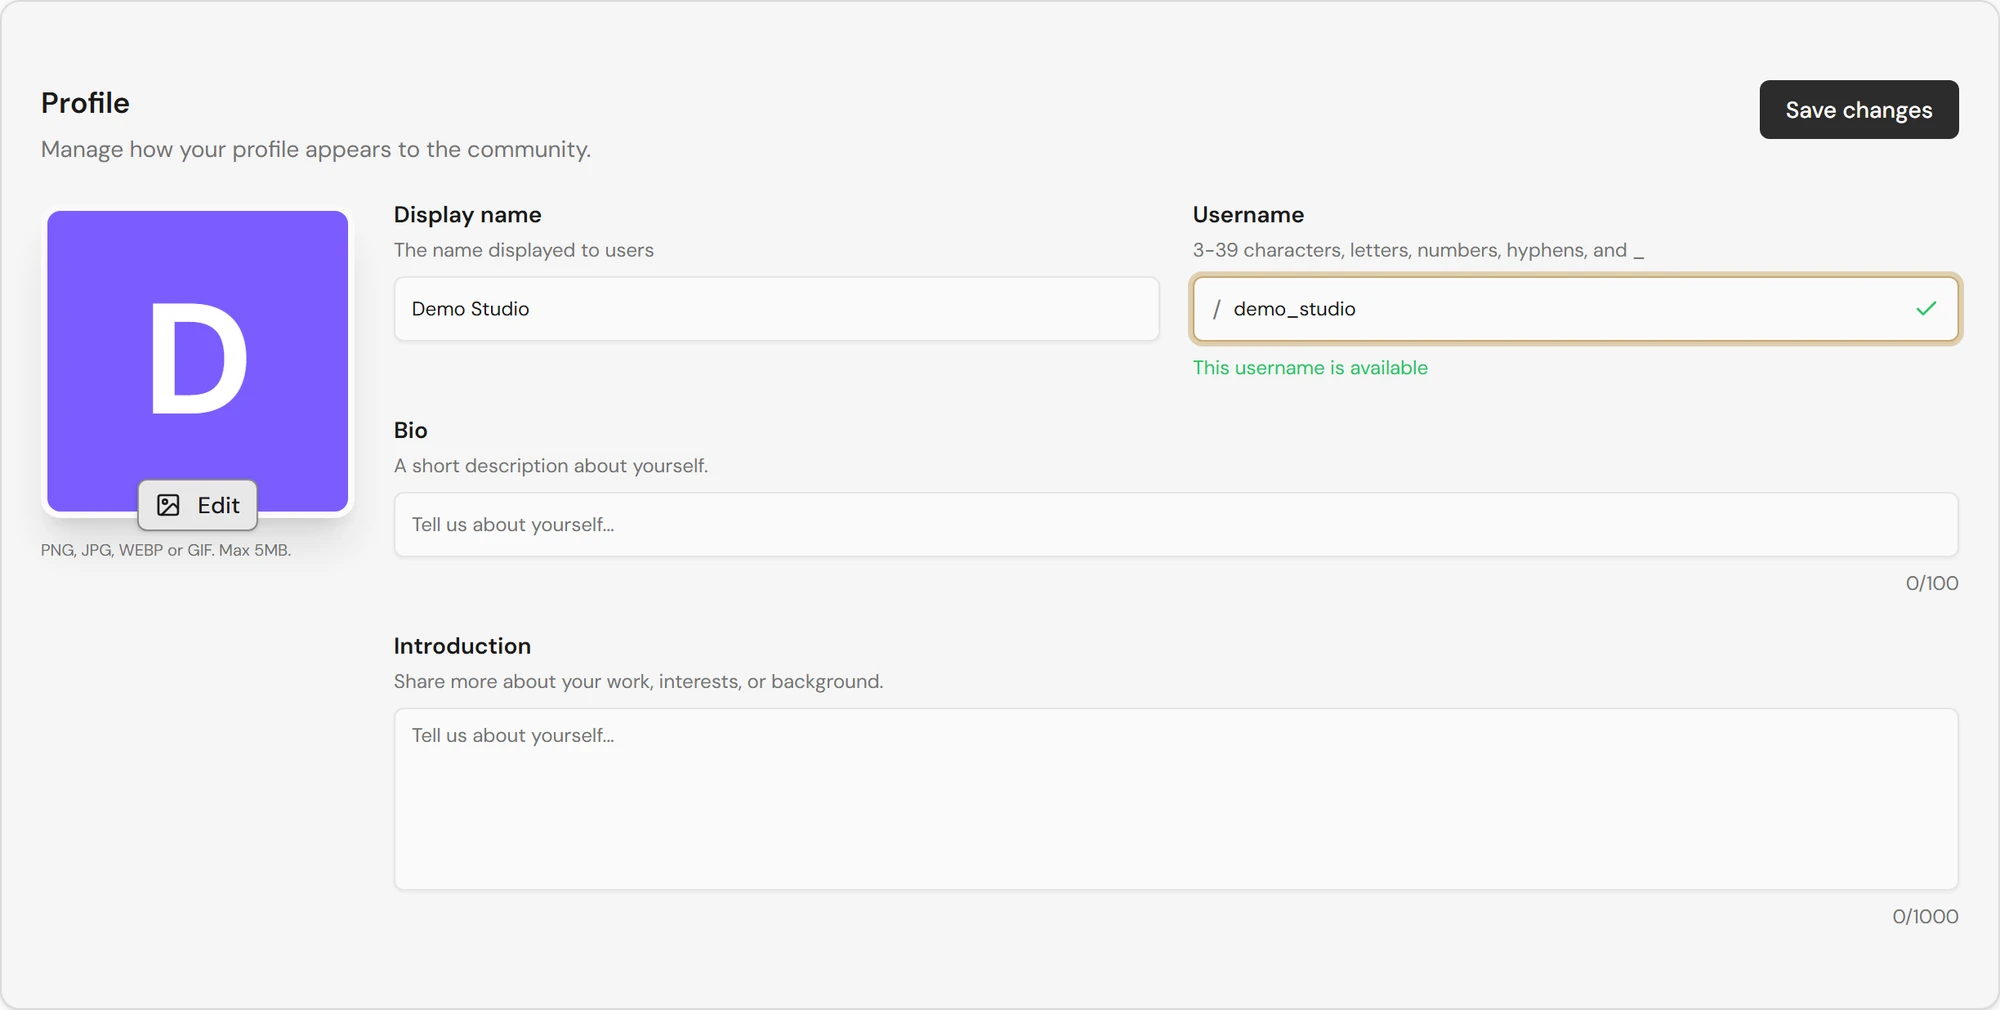
Task: Click the 'Introduction' label
Action: 462,646
